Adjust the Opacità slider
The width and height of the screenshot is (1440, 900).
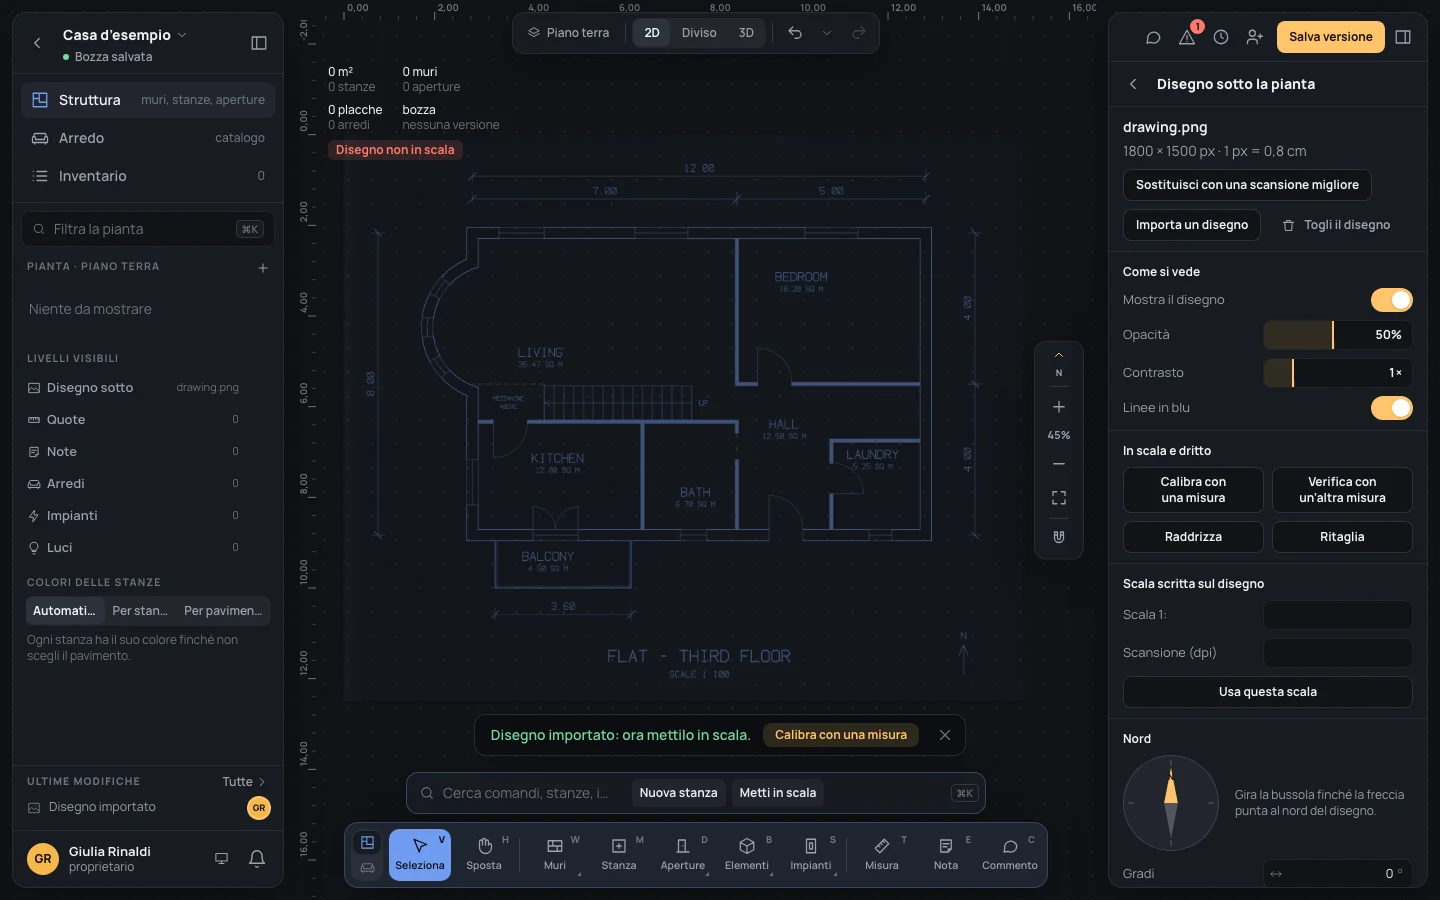(1338, 335)
